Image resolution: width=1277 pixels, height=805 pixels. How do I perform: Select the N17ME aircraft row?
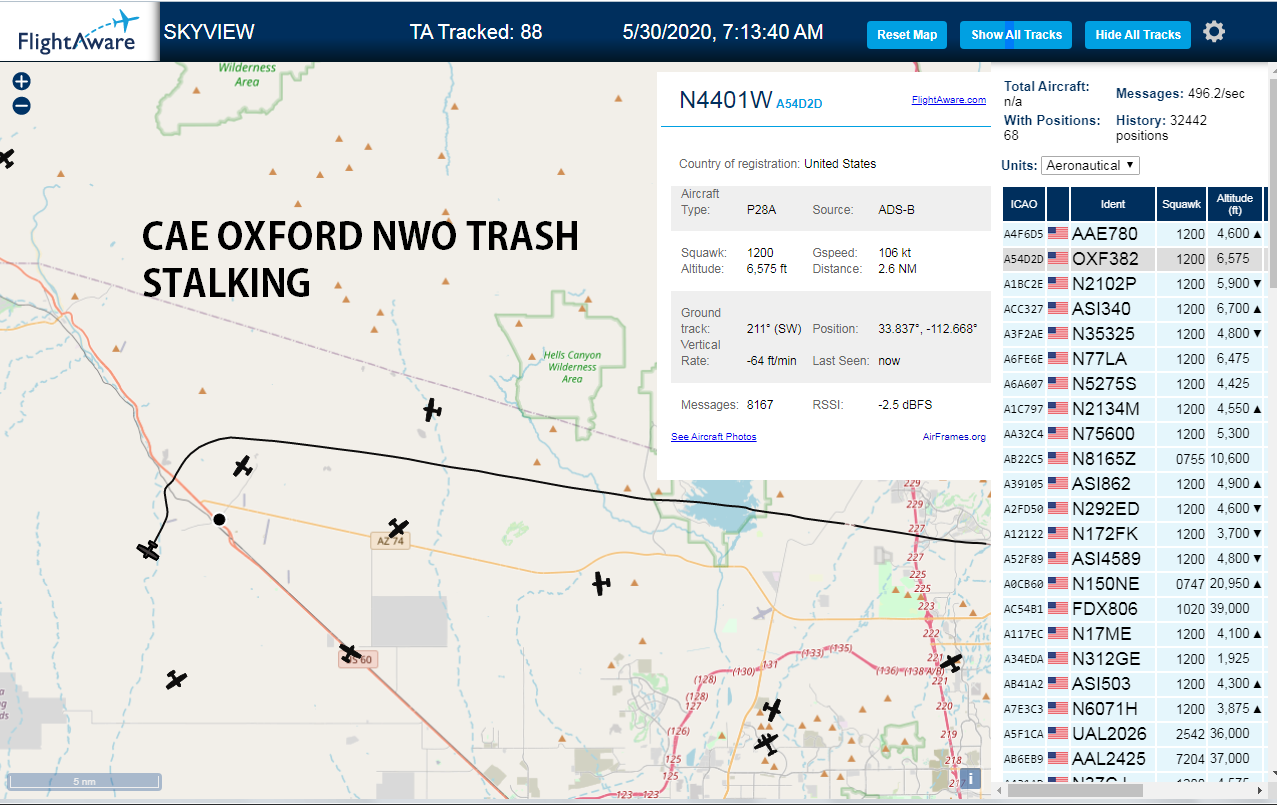1133,634
